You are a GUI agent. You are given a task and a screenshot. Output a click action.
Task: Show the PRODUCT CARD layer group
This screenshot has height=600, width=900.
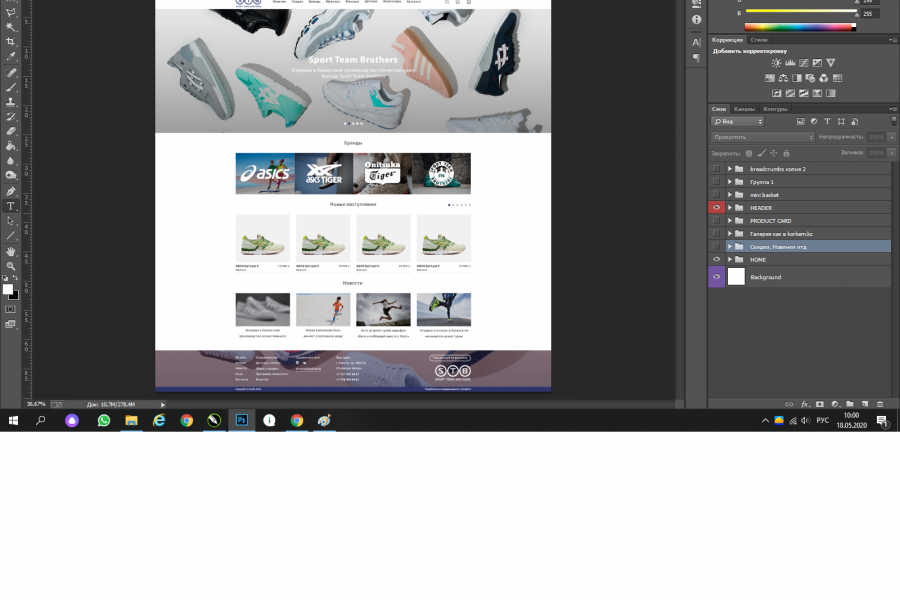pos(716,220)
